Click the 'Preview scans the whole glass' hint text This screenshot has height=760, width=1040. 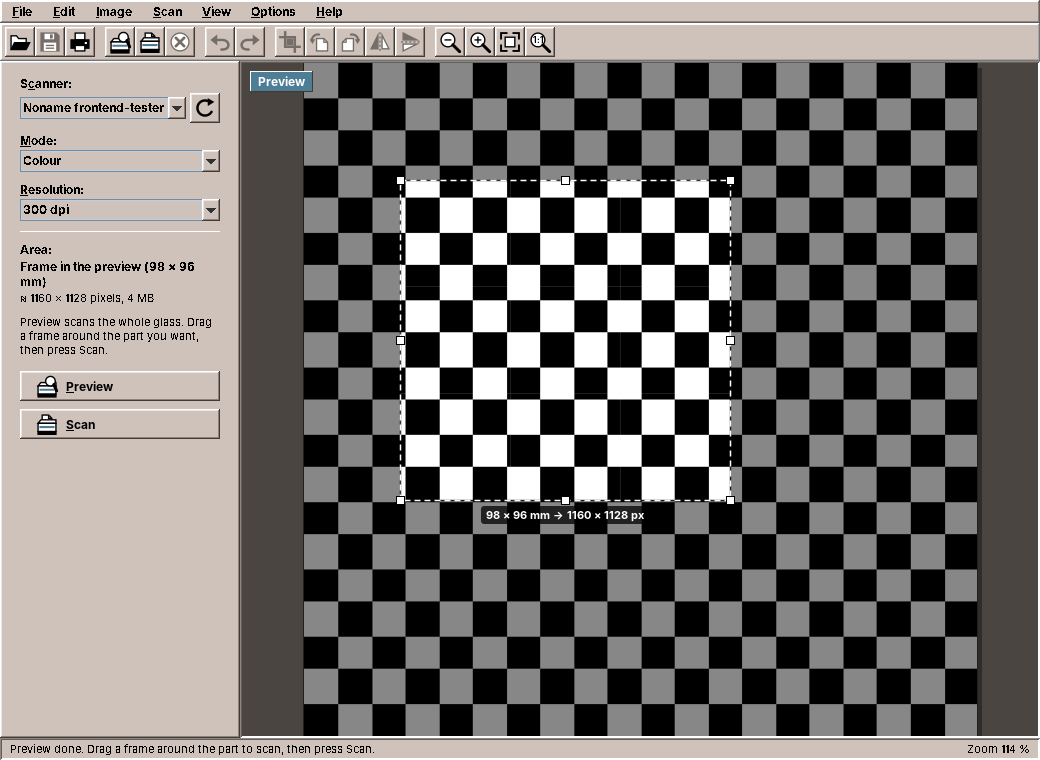116,336
